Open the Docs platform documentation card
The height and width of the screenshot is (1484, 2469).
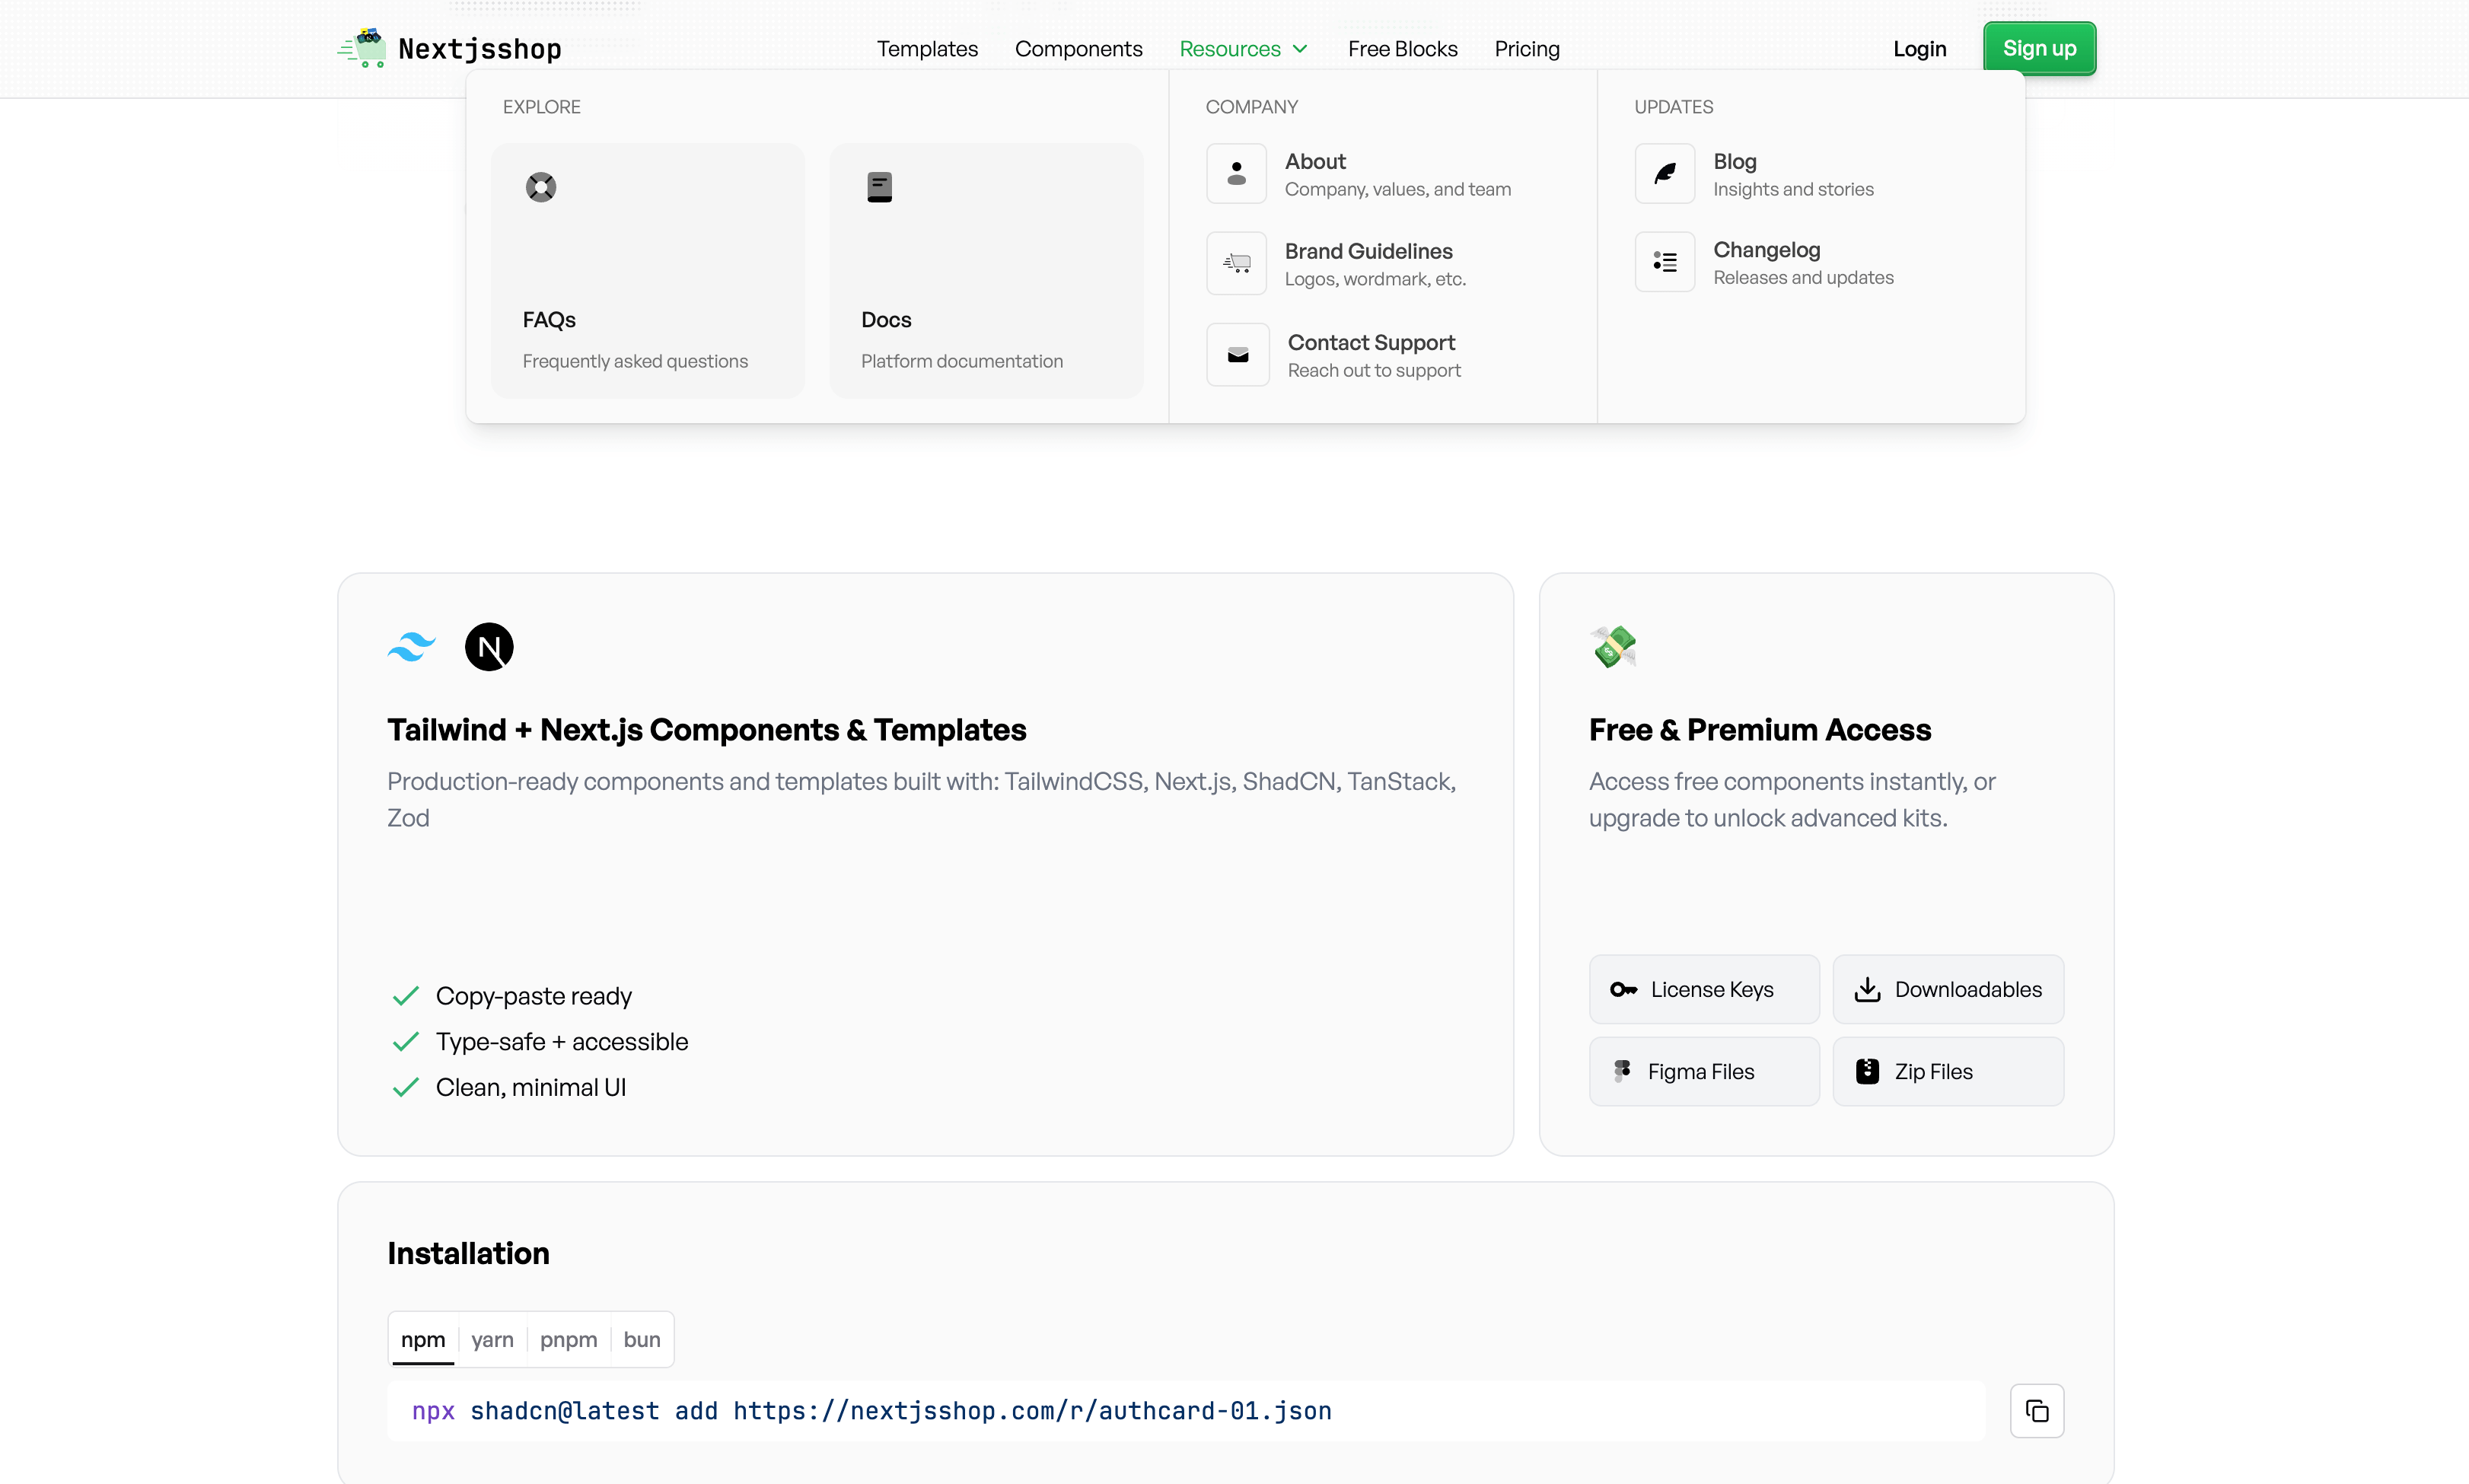tap(986, 270)
